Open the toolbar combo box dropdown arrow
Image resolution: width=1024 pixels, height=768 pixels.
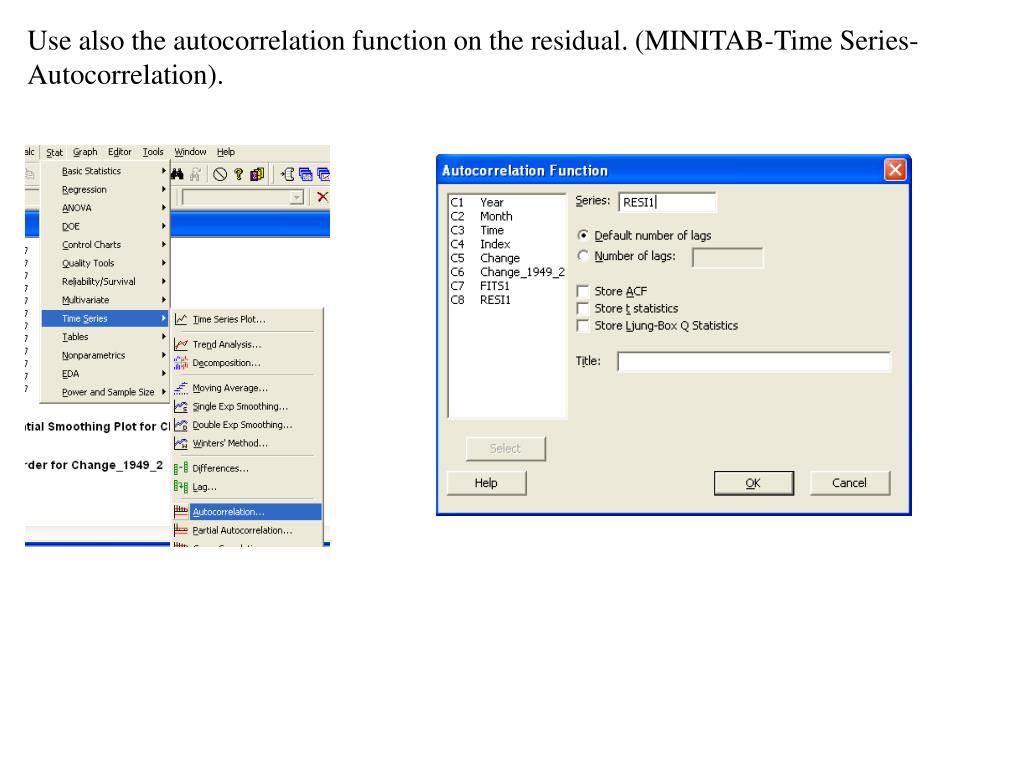click(x=296, y=197)
